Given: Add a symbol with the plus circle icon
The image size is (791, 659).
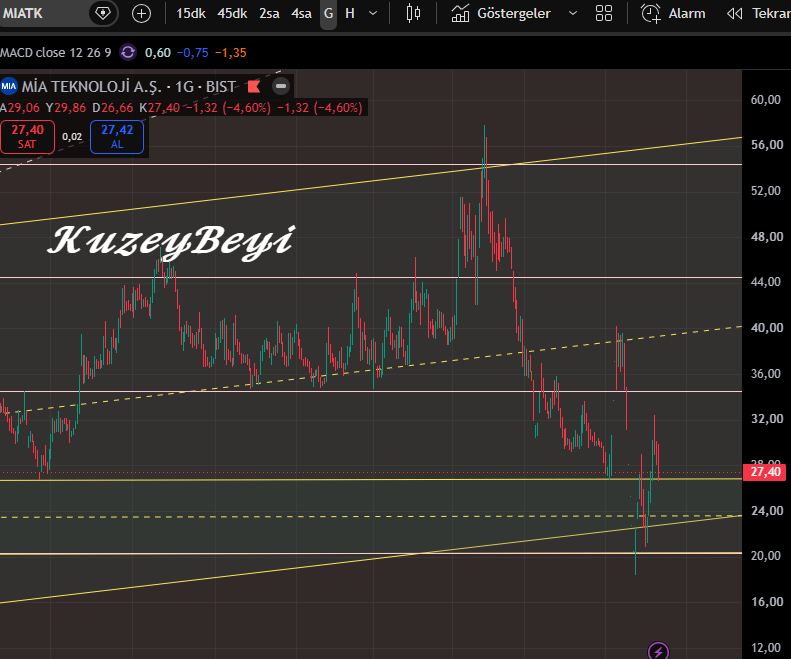Looking at the screenshot, I should coord(141,14).
